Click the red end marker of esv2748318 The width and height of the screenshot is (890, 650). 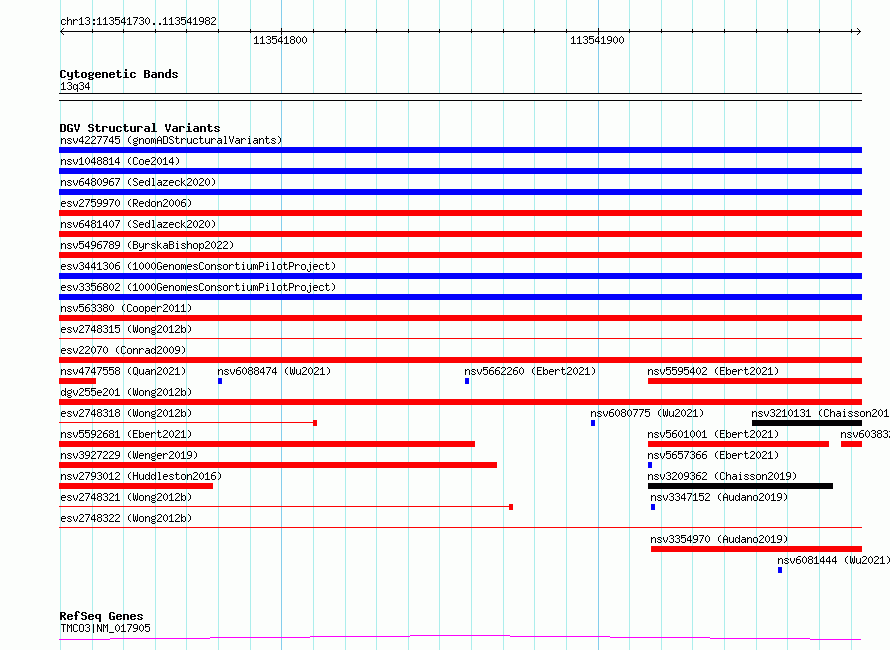[x=315, y=423]
